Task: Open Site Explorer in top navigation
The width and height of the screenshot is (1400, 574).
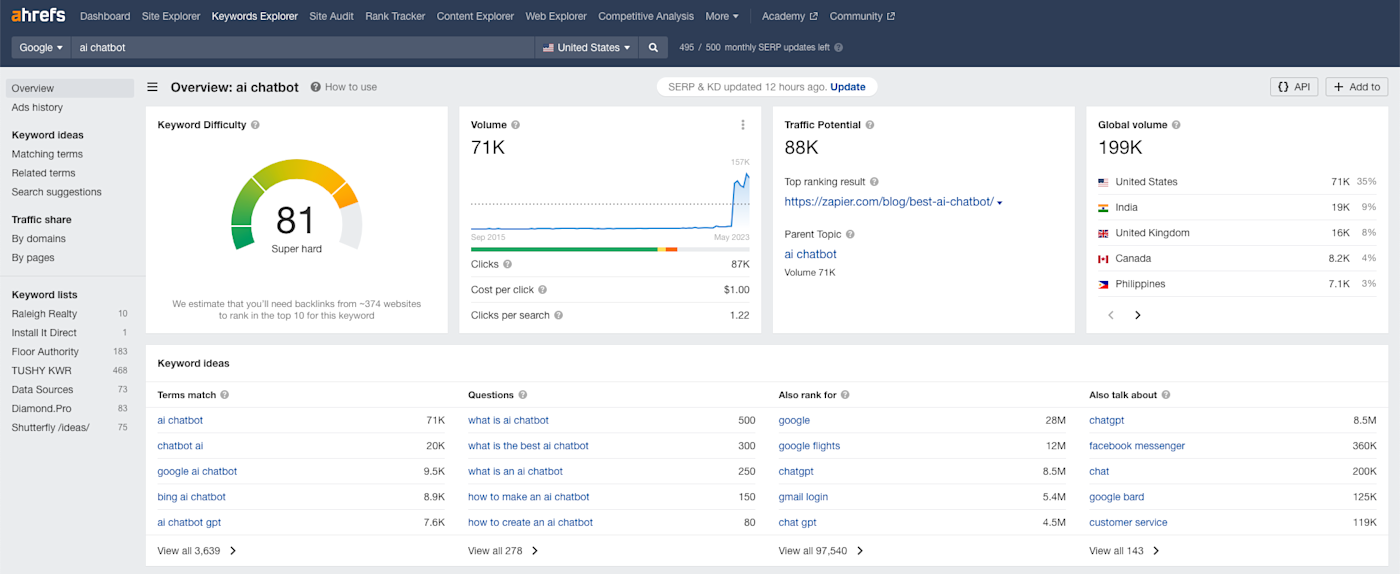Action: pos(171,16)
